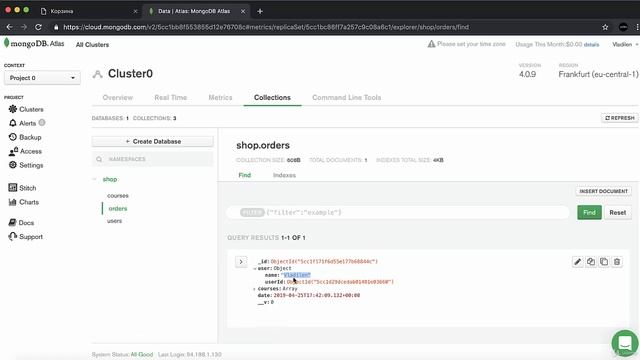This screenshot has width=640, height=360.
Task: Open Docs in the sidebar
Action: click(21, 222)
